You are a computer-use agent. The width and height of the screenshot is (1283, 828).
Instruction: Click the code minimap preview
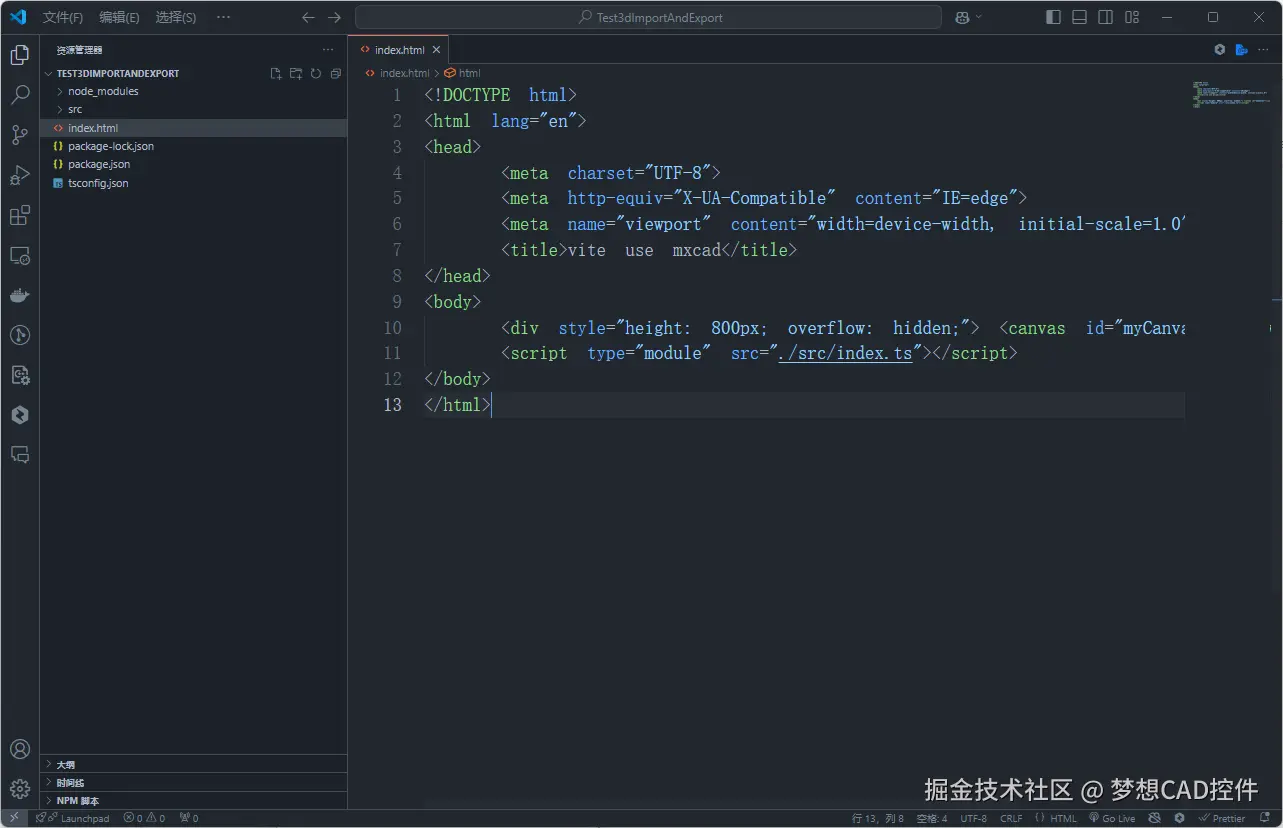1231,93
